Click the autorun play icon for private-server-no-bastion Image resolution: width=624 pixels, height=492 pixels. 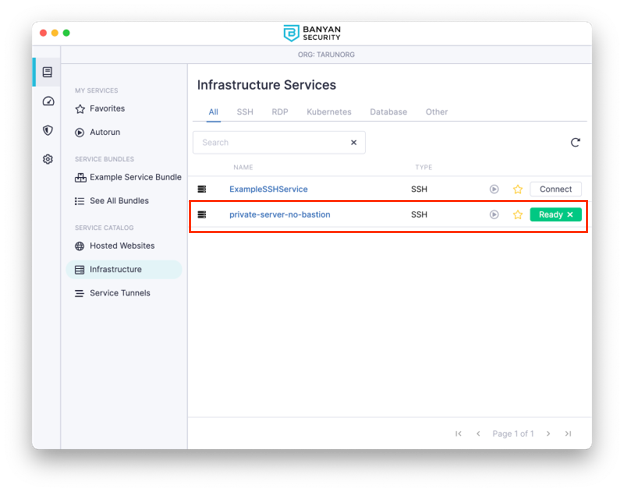click(494, 215)
